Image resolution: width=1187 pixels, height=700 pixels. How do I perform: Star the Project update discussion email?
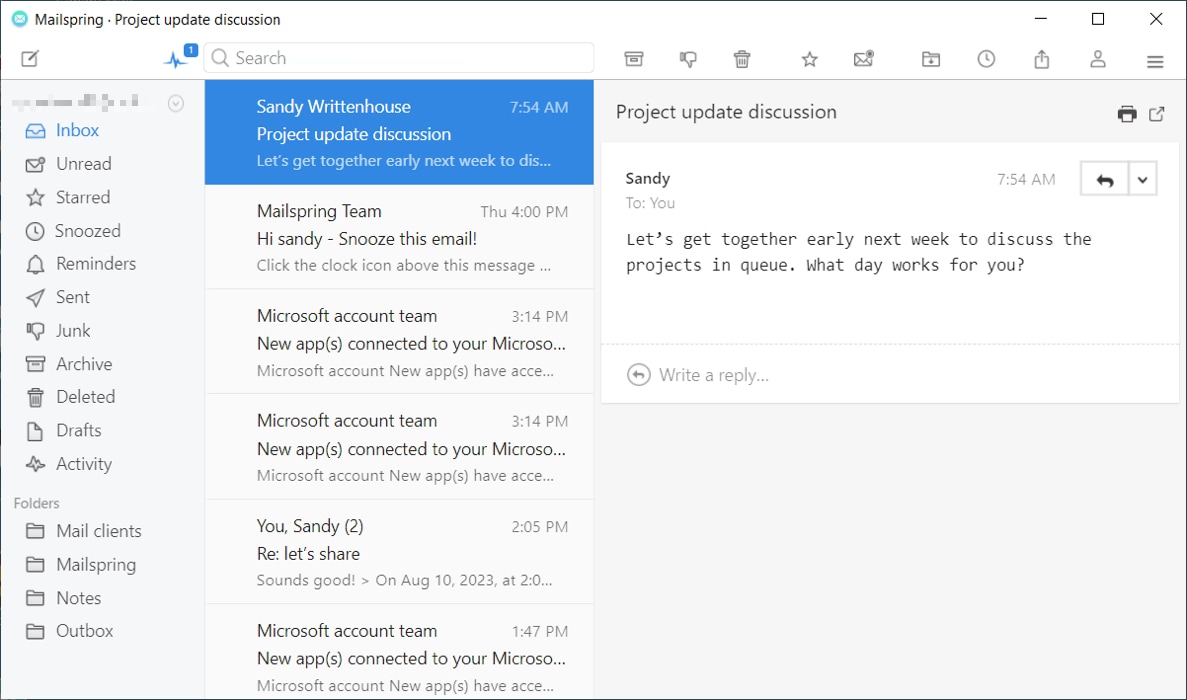(x=809, y=59)
